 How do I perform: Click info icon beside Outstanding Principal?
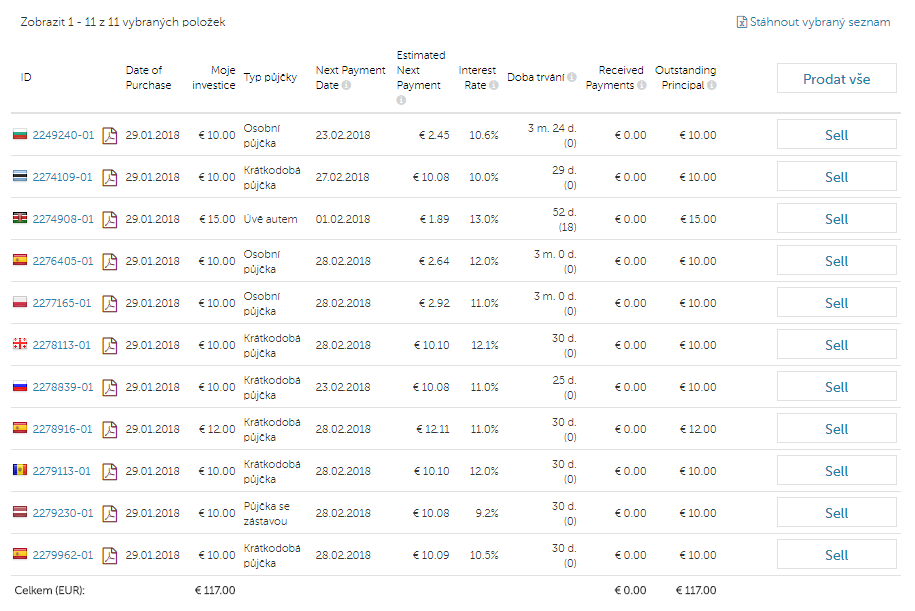click(x=712, y=85)
